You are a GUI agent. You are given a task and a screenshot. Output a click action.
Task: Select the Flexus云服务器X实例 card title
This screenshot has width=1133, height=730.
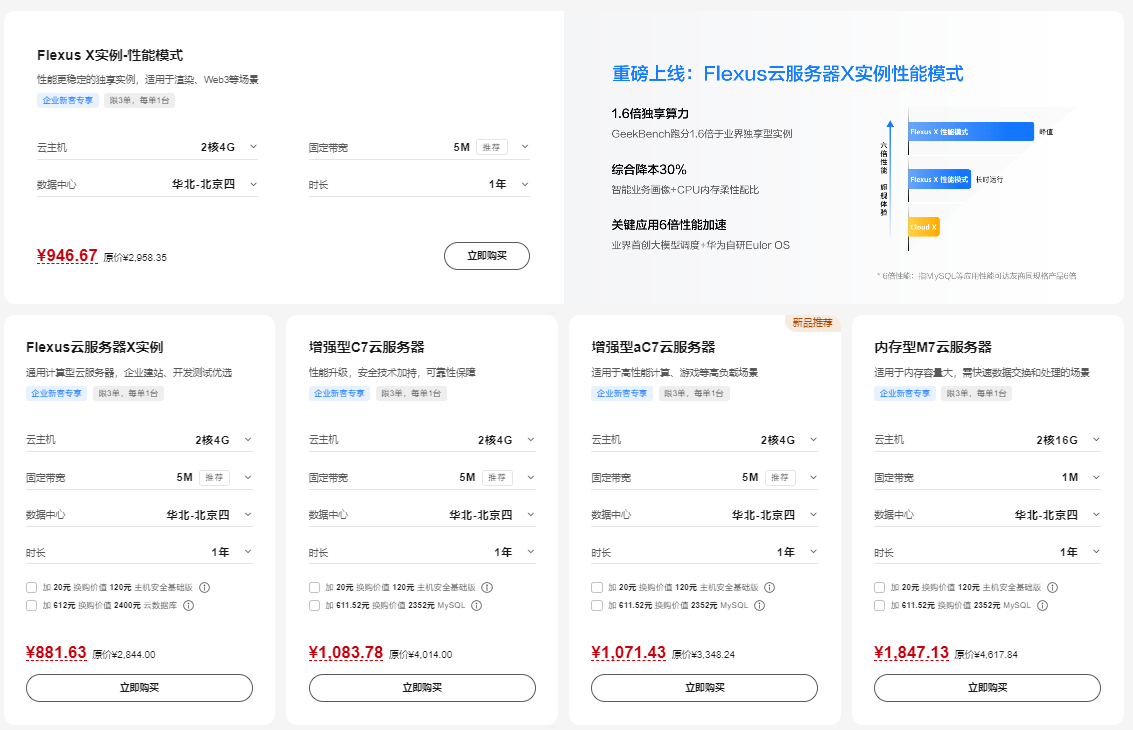(x=95, y=347)
